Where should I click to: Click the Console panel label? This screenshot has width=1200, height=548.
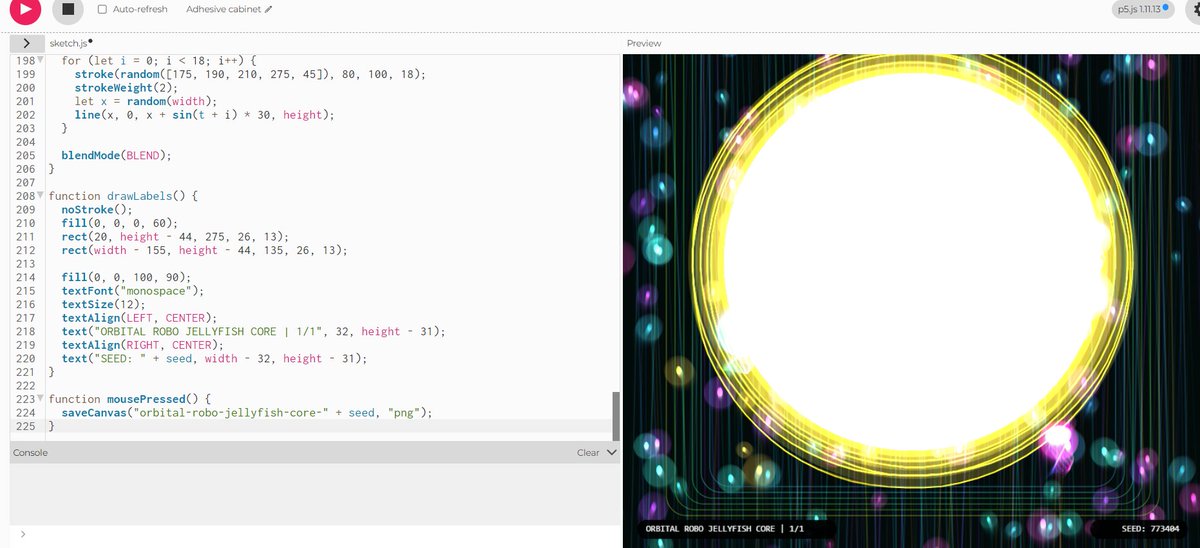(x=30, y=452)
